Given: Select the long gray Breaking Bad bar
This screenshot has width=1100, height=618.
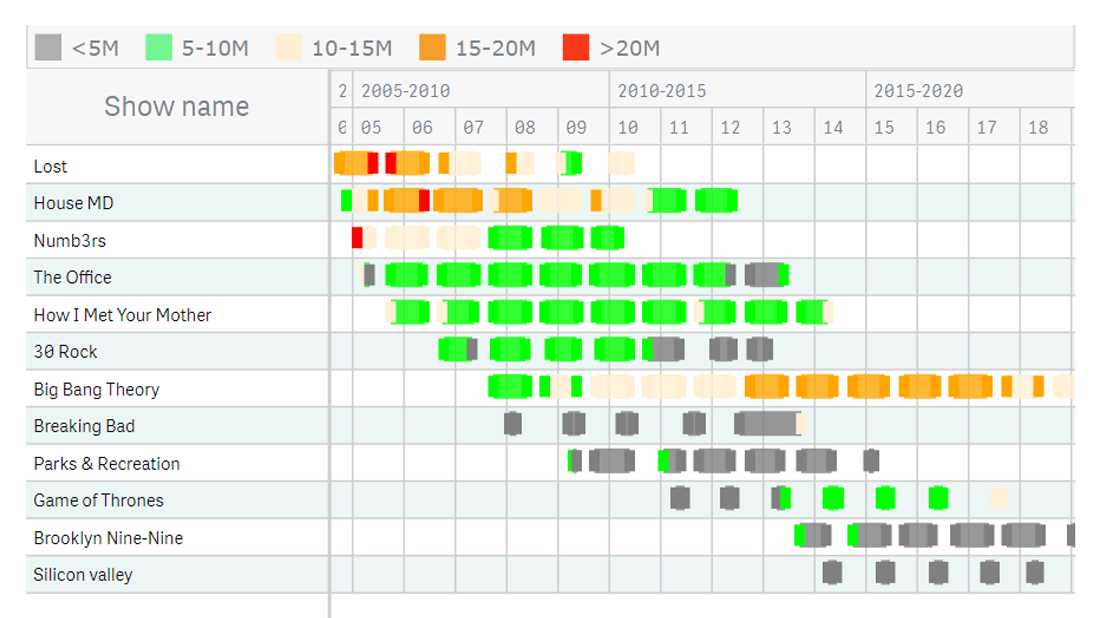Looking at the screenshot, I should [768, 424].
